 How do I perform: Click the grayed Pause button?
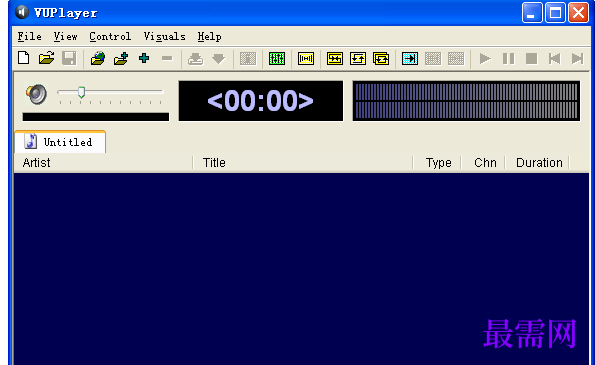[508, 59]
